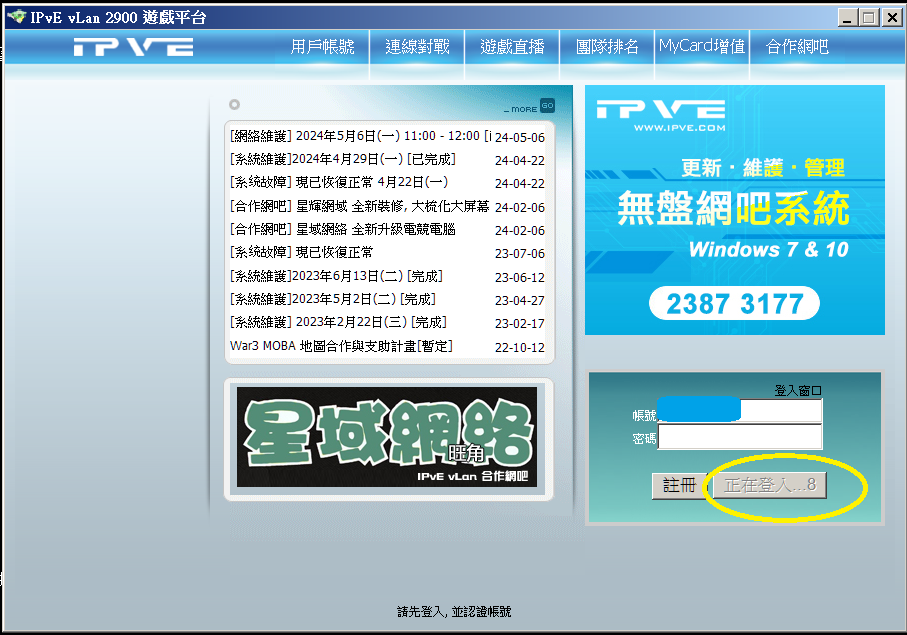Viewport: 907px width, 635px height.
Task: Focus the 帳號 account input field
Action: 740,410
